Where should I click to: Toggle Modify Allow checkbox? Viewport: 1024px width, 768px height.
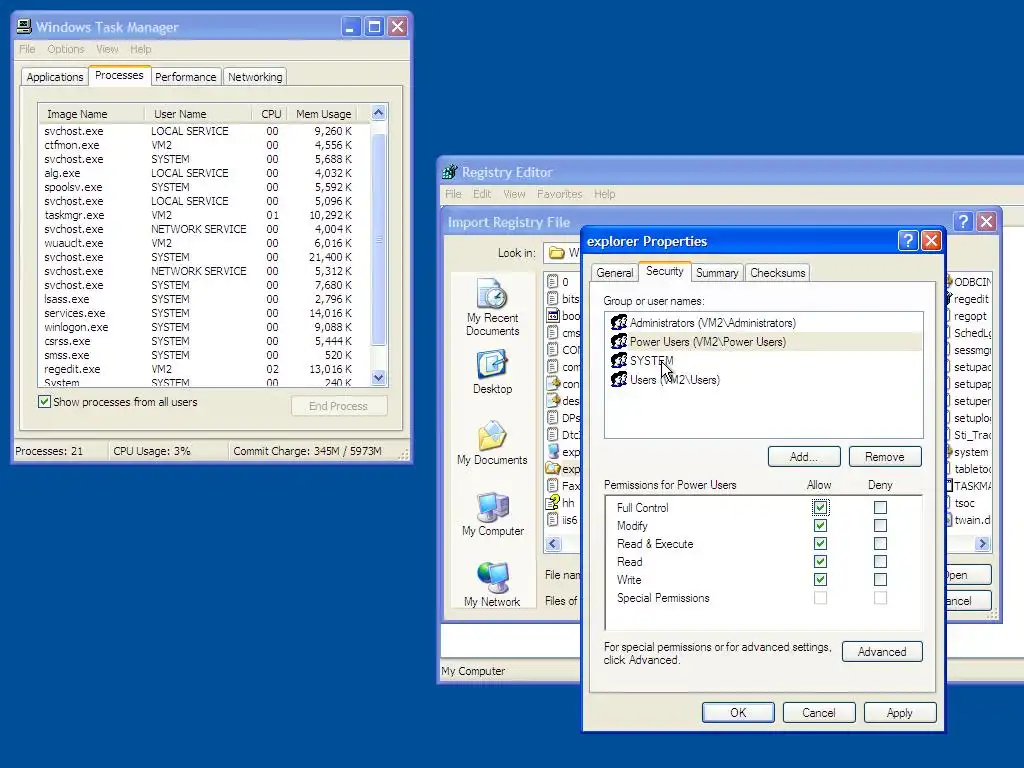pyautogui.click(x=820, y=526)
